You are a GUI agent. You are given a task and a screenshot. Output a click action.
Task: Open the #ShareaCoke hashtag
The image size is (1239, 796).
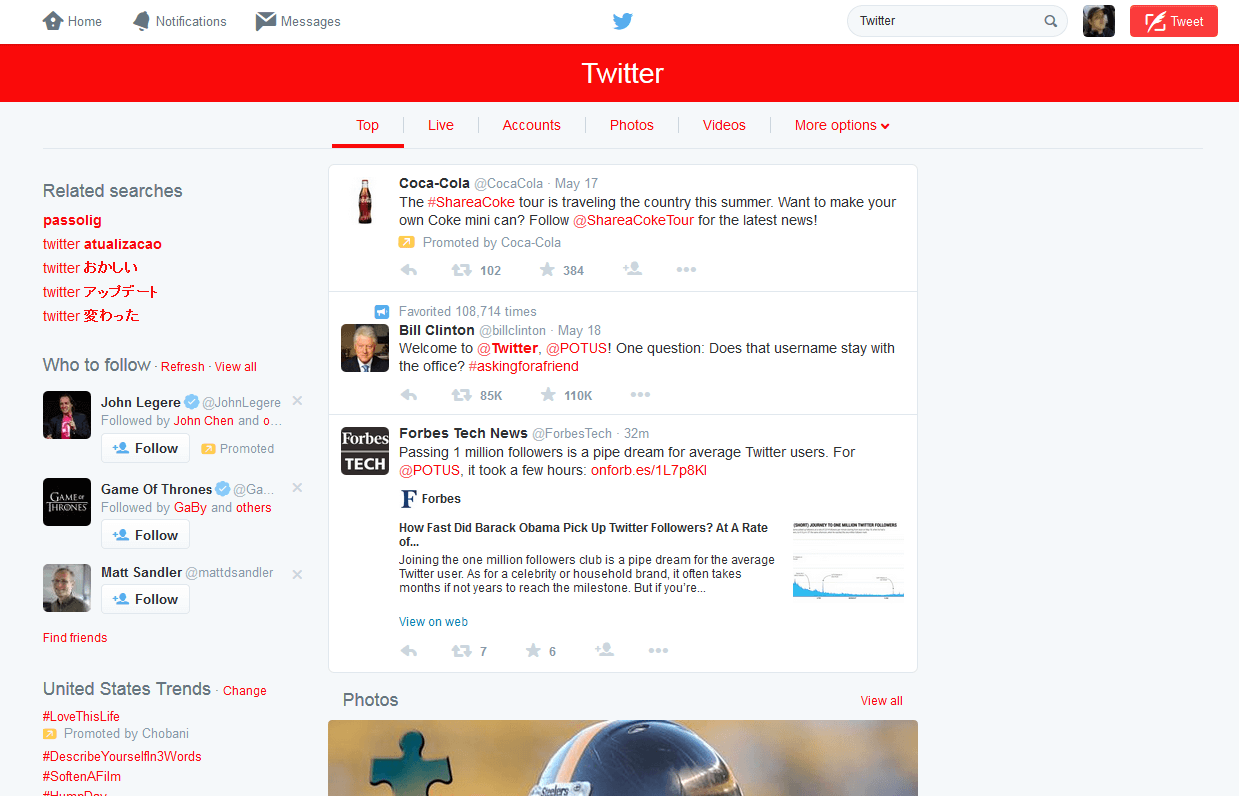pyautogui.click(x=471, y=202)
